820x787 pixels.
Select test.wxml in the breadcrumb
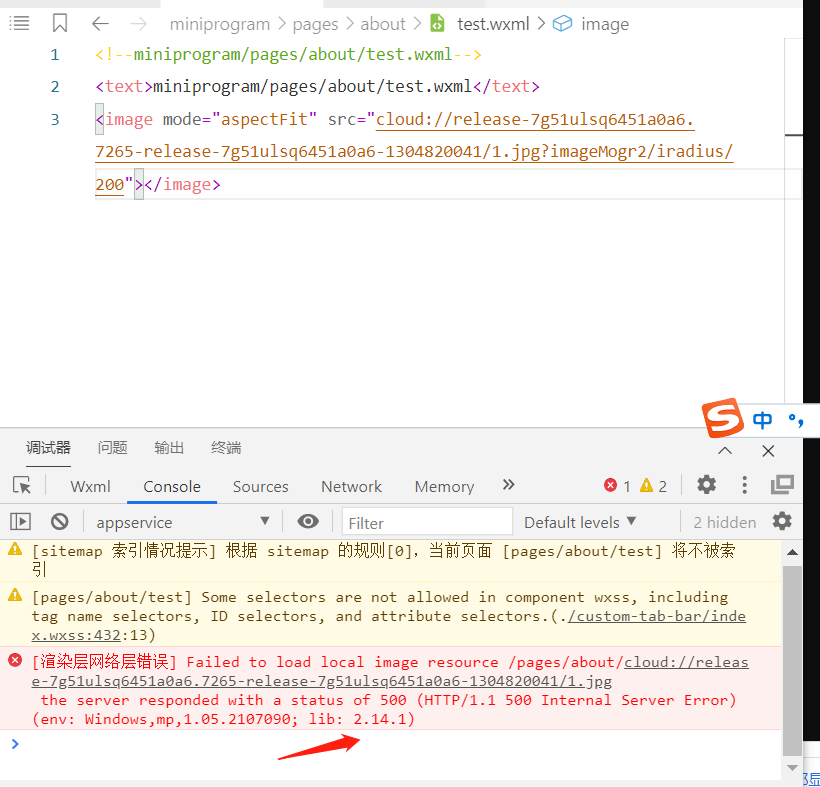click(493, 24)
